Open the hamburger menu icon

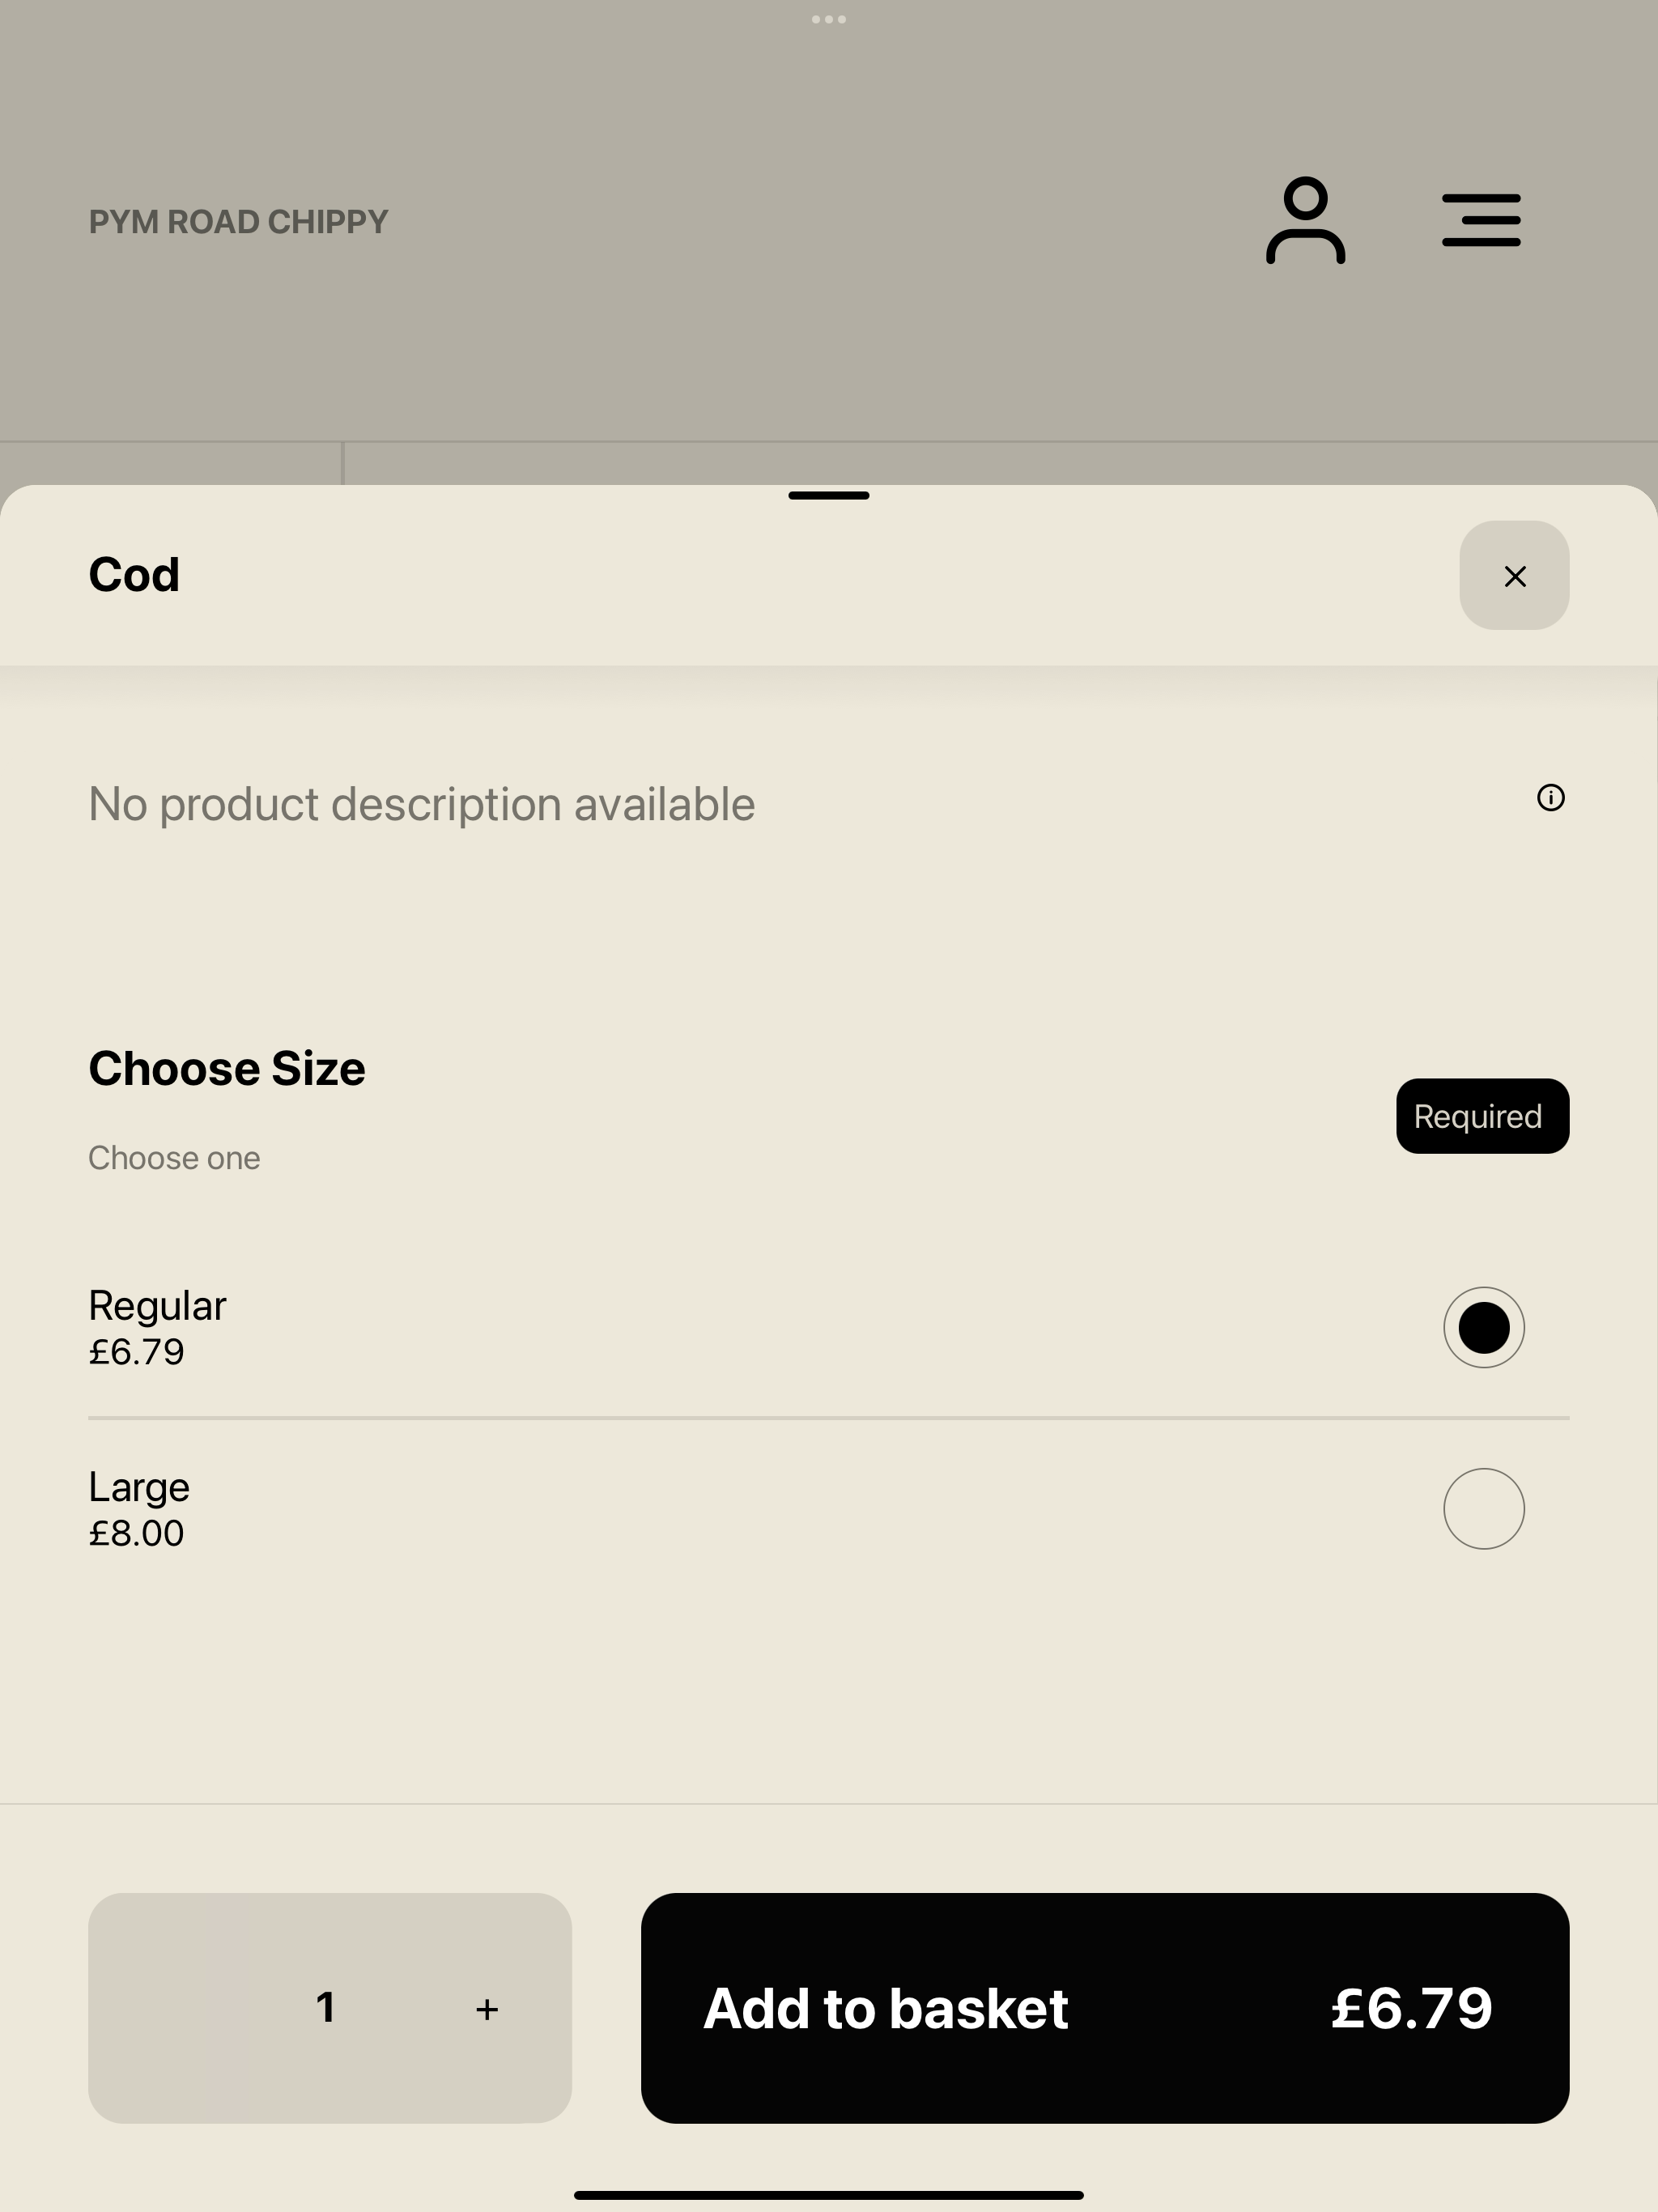click(x=1481, y=220)
